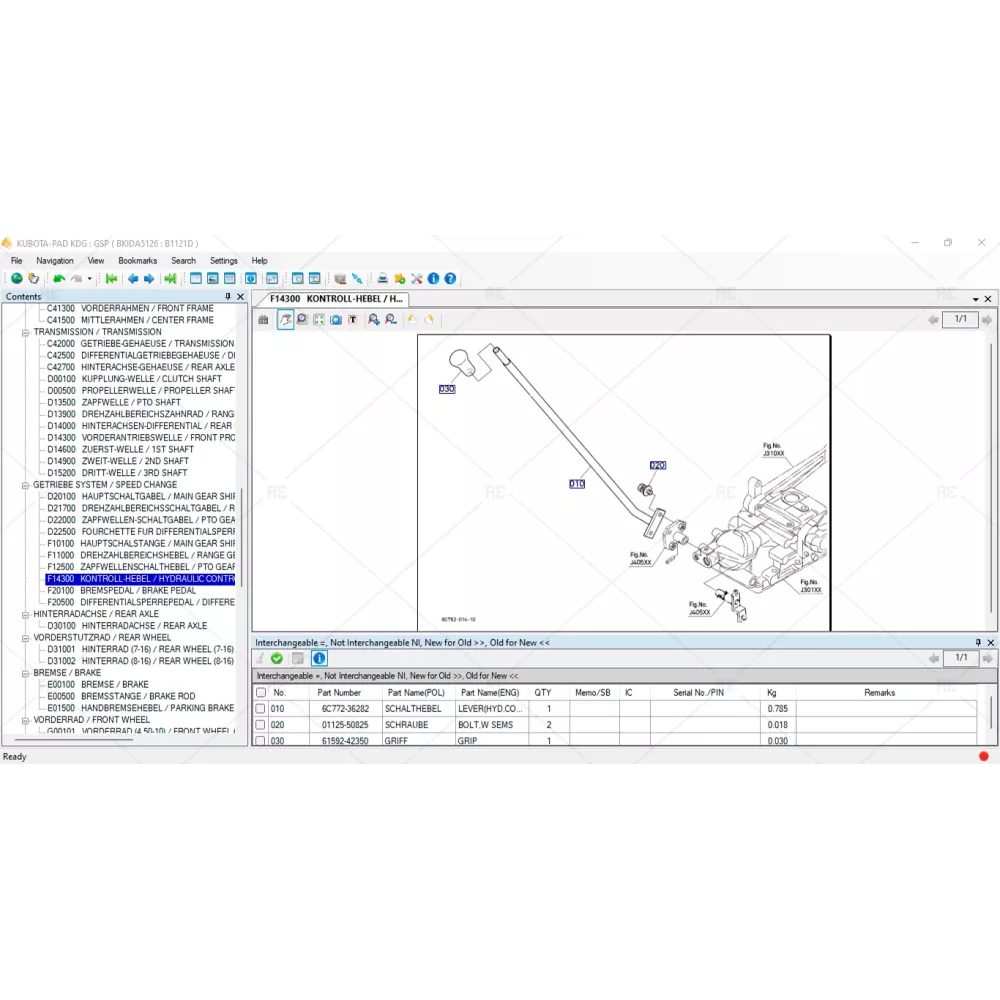Click the camera snapshot icon above diagram

(336, 320)
